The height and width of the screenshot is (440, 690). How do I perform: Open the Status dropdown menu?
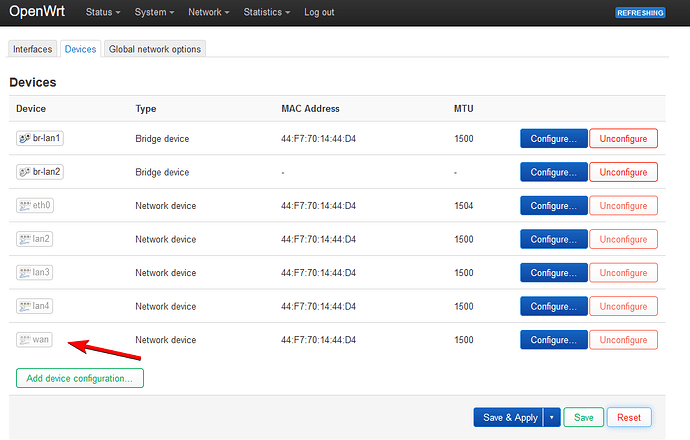(103, 12)
